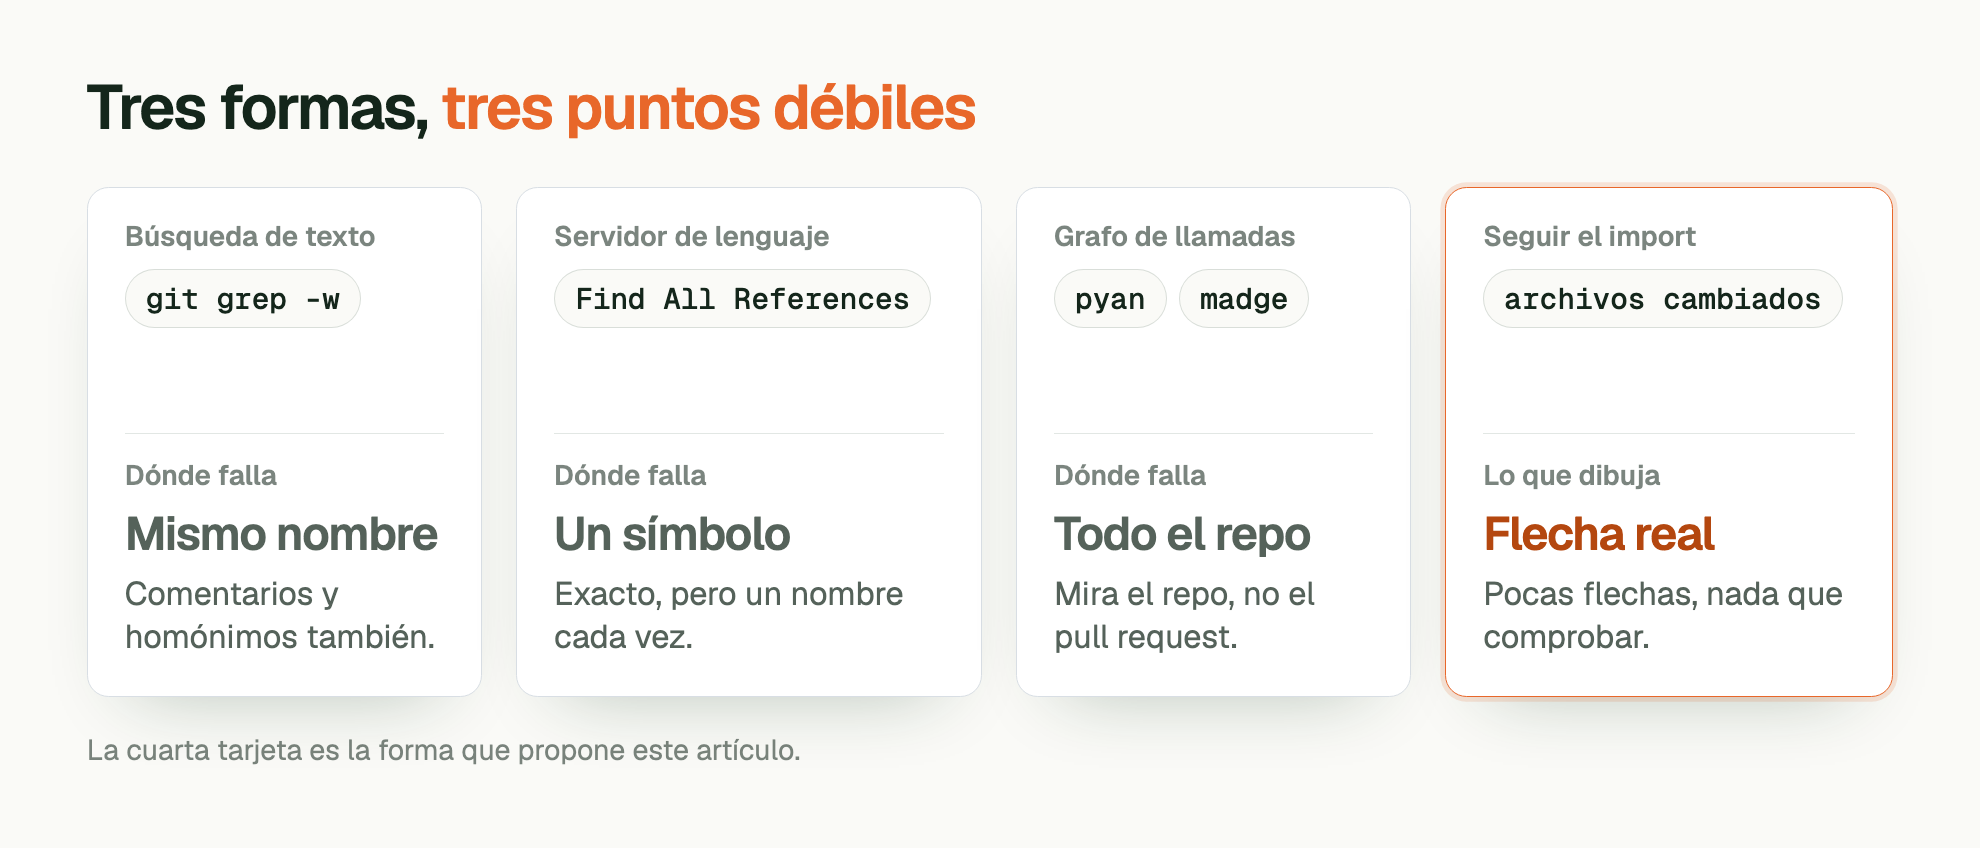Click the heading "Tres formas, tres puntos débiles"
The height and width of the screenshot is (848, 1980).
[x=531, y=108]
